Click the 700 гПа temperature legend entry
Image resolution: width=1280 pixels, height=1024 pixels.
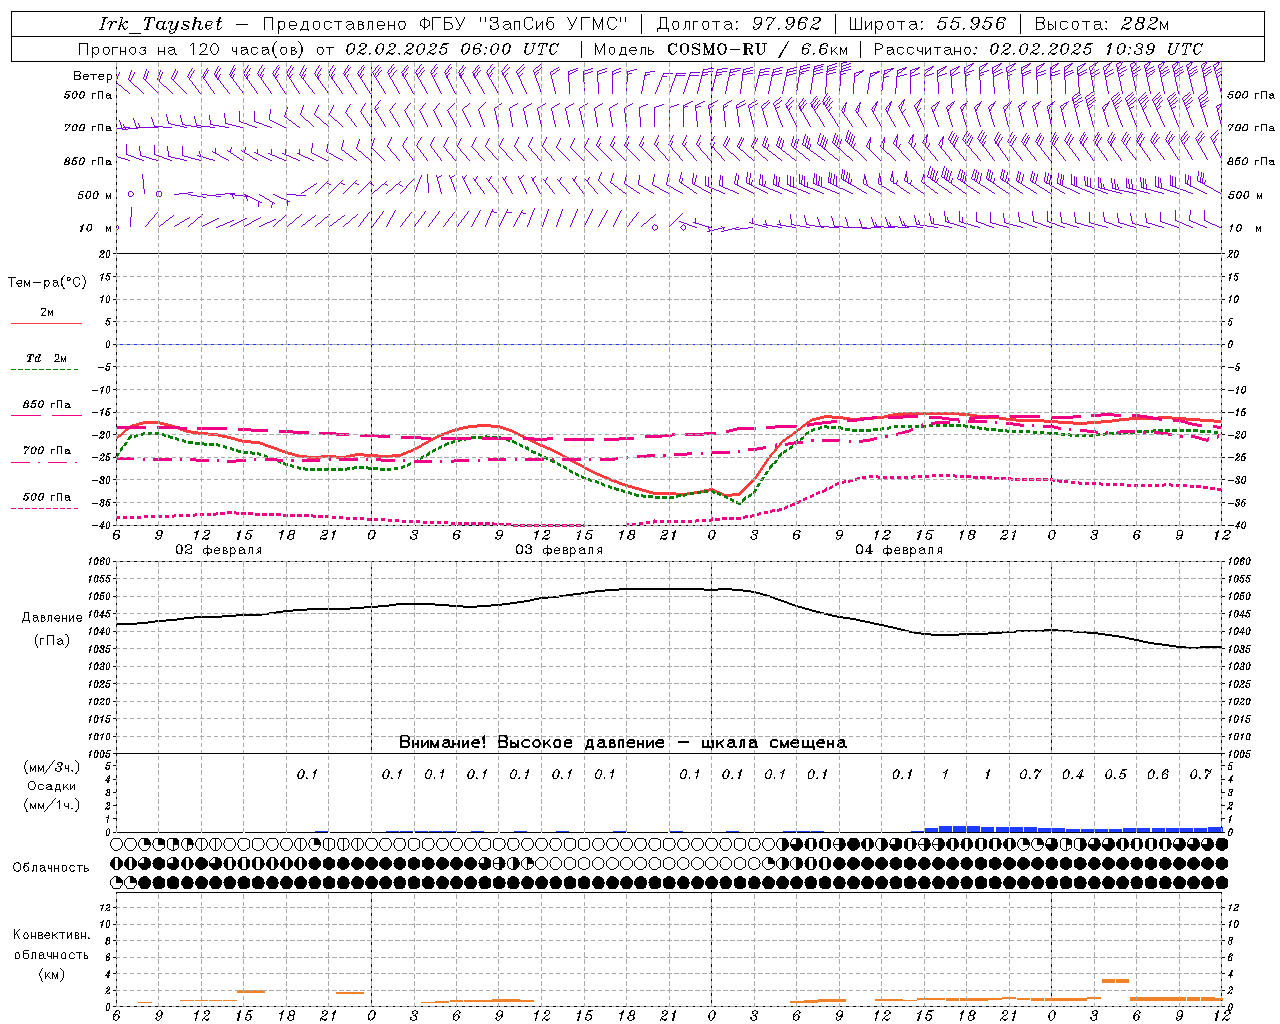click(47, 451)
